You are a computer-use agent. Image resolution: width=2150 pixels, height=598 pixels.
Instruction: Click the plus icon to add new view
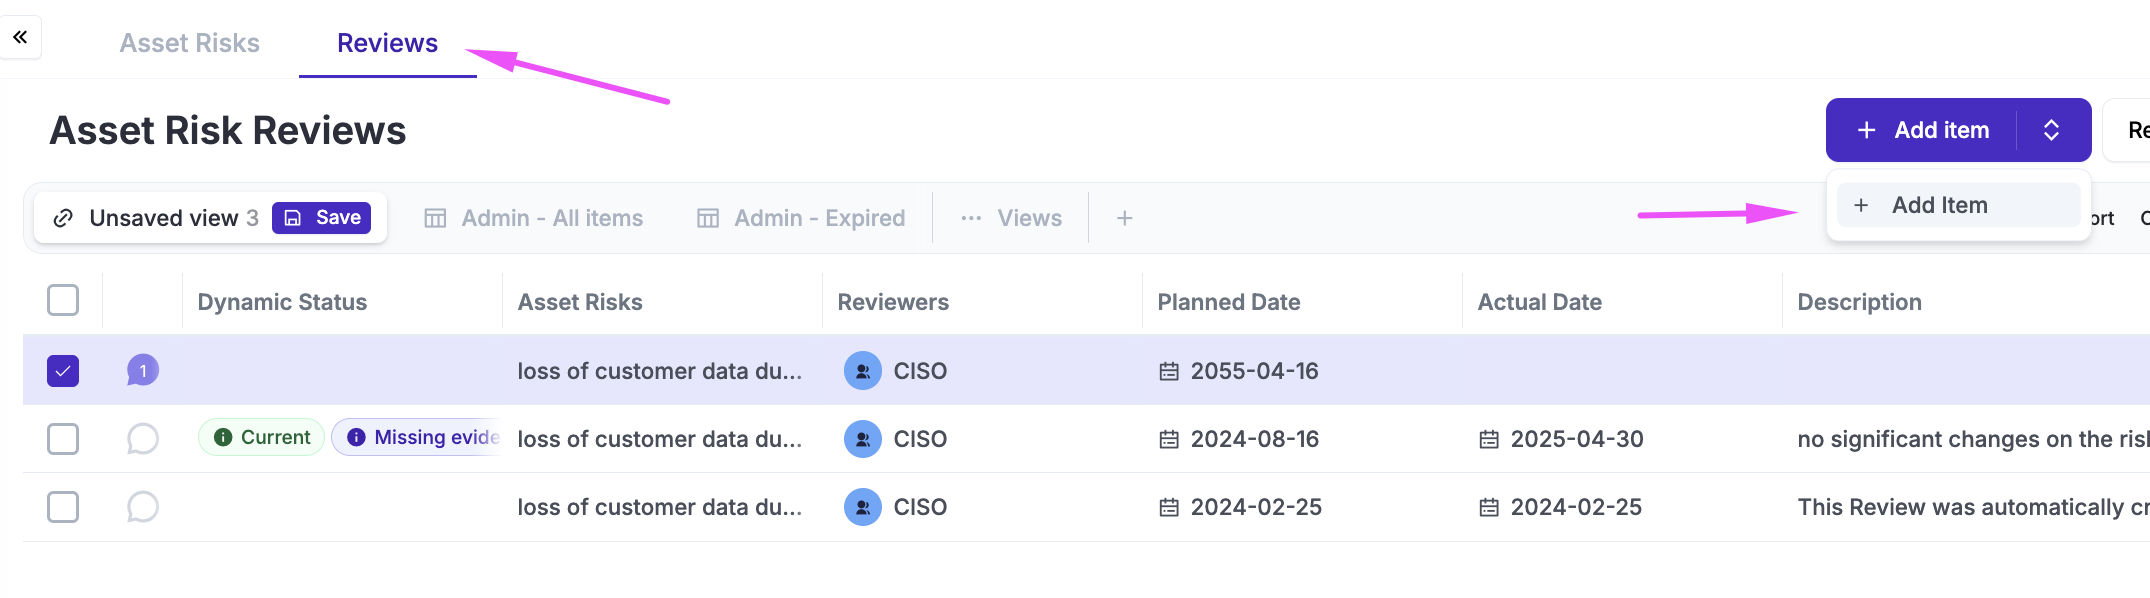(x=1124, y=218)
